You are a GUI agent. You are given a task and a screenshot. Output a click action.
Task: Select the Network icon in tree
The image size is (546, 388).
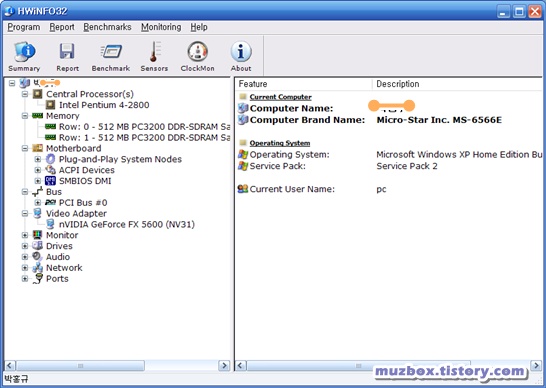click(37, 267)
